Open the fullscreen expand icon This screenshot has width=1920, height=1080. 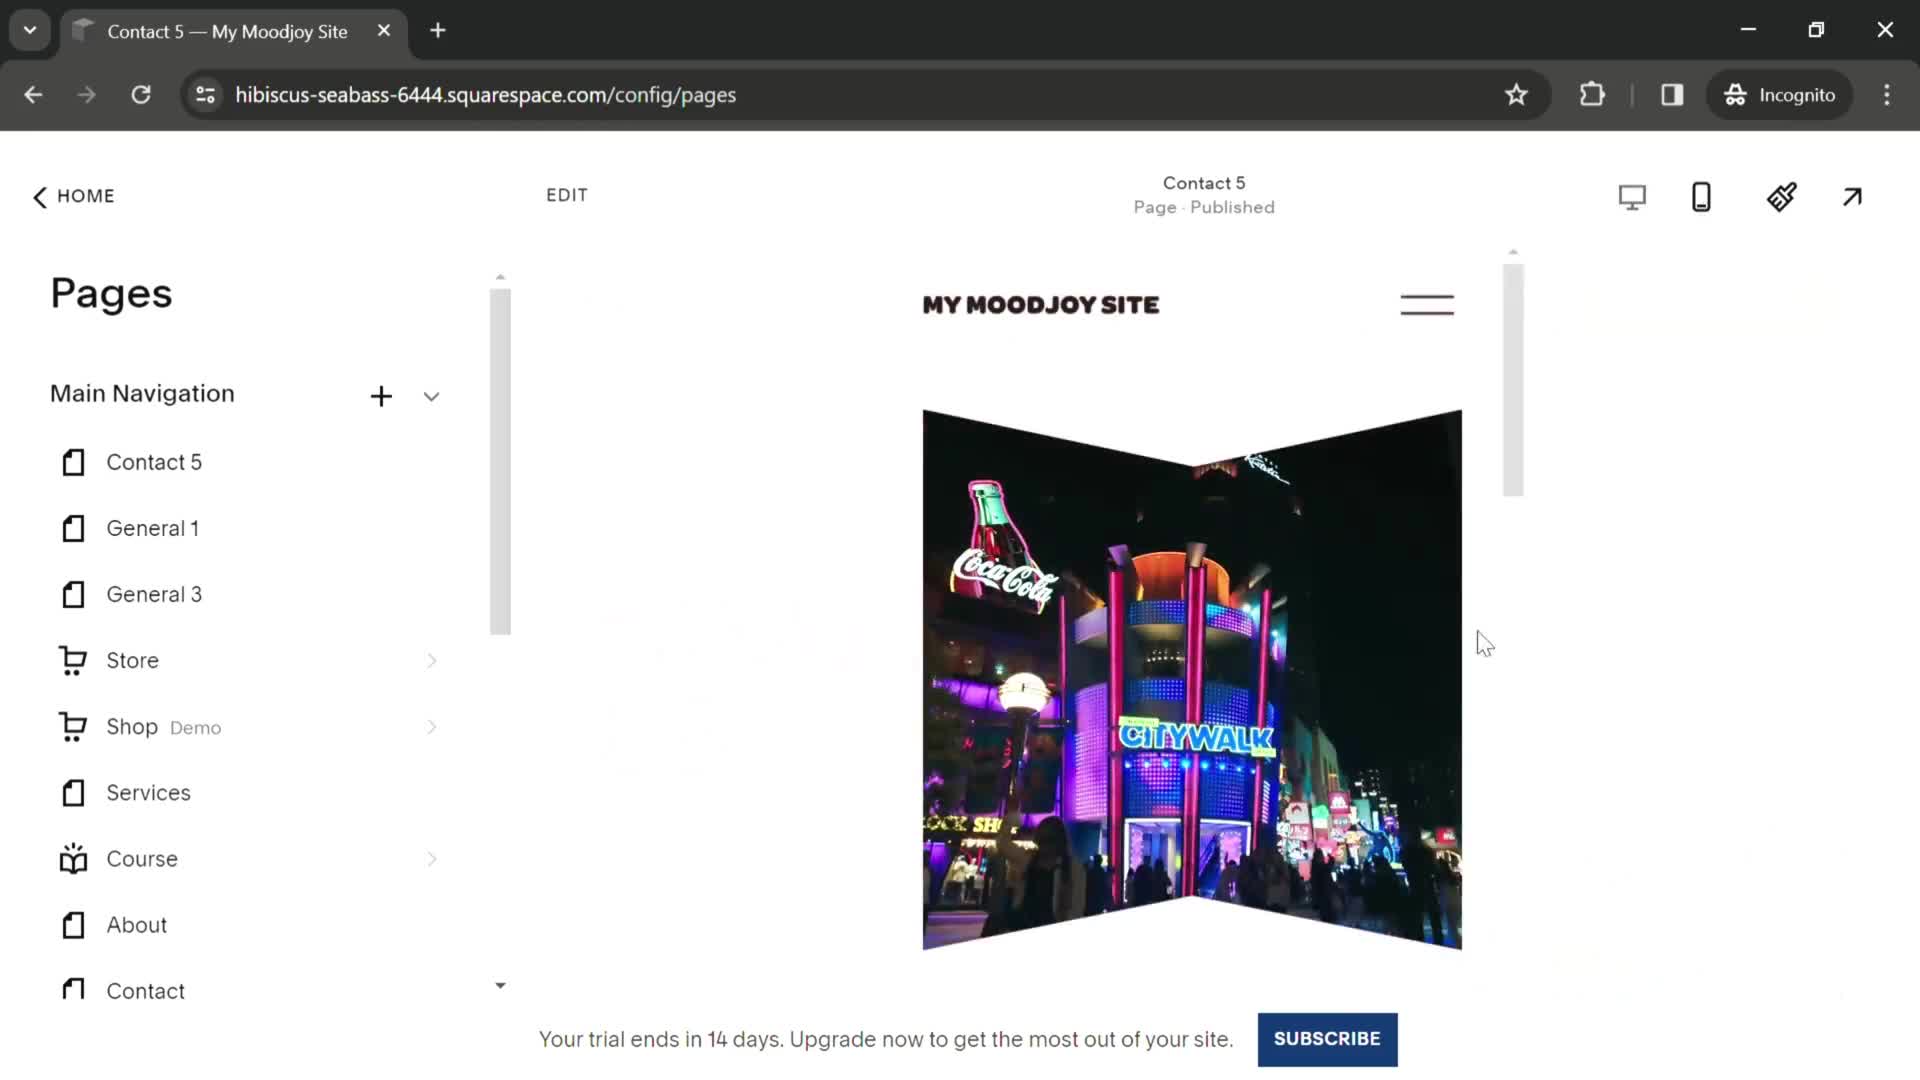coord(1853,195)
